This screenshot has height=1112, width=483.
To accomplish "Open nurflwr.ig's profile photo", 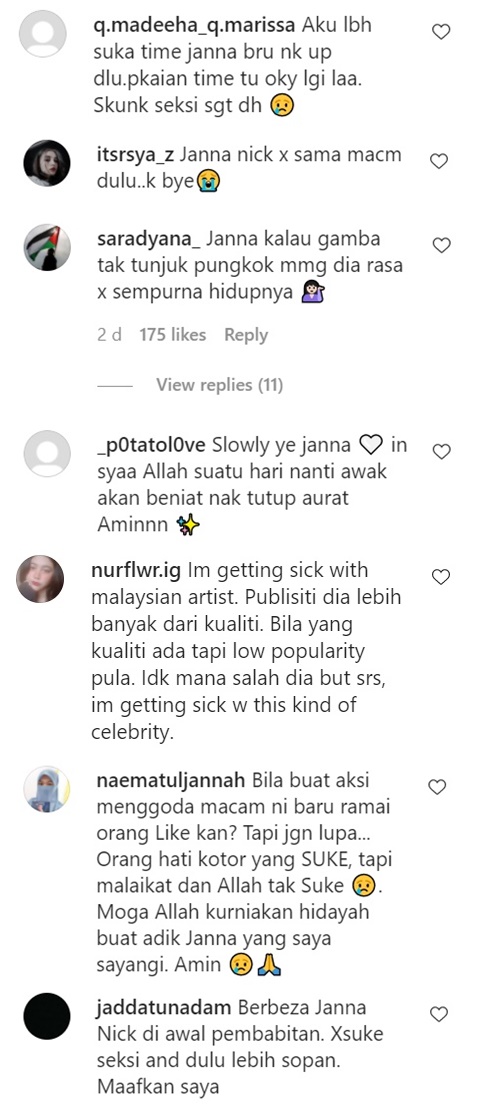I will [40, 579].
